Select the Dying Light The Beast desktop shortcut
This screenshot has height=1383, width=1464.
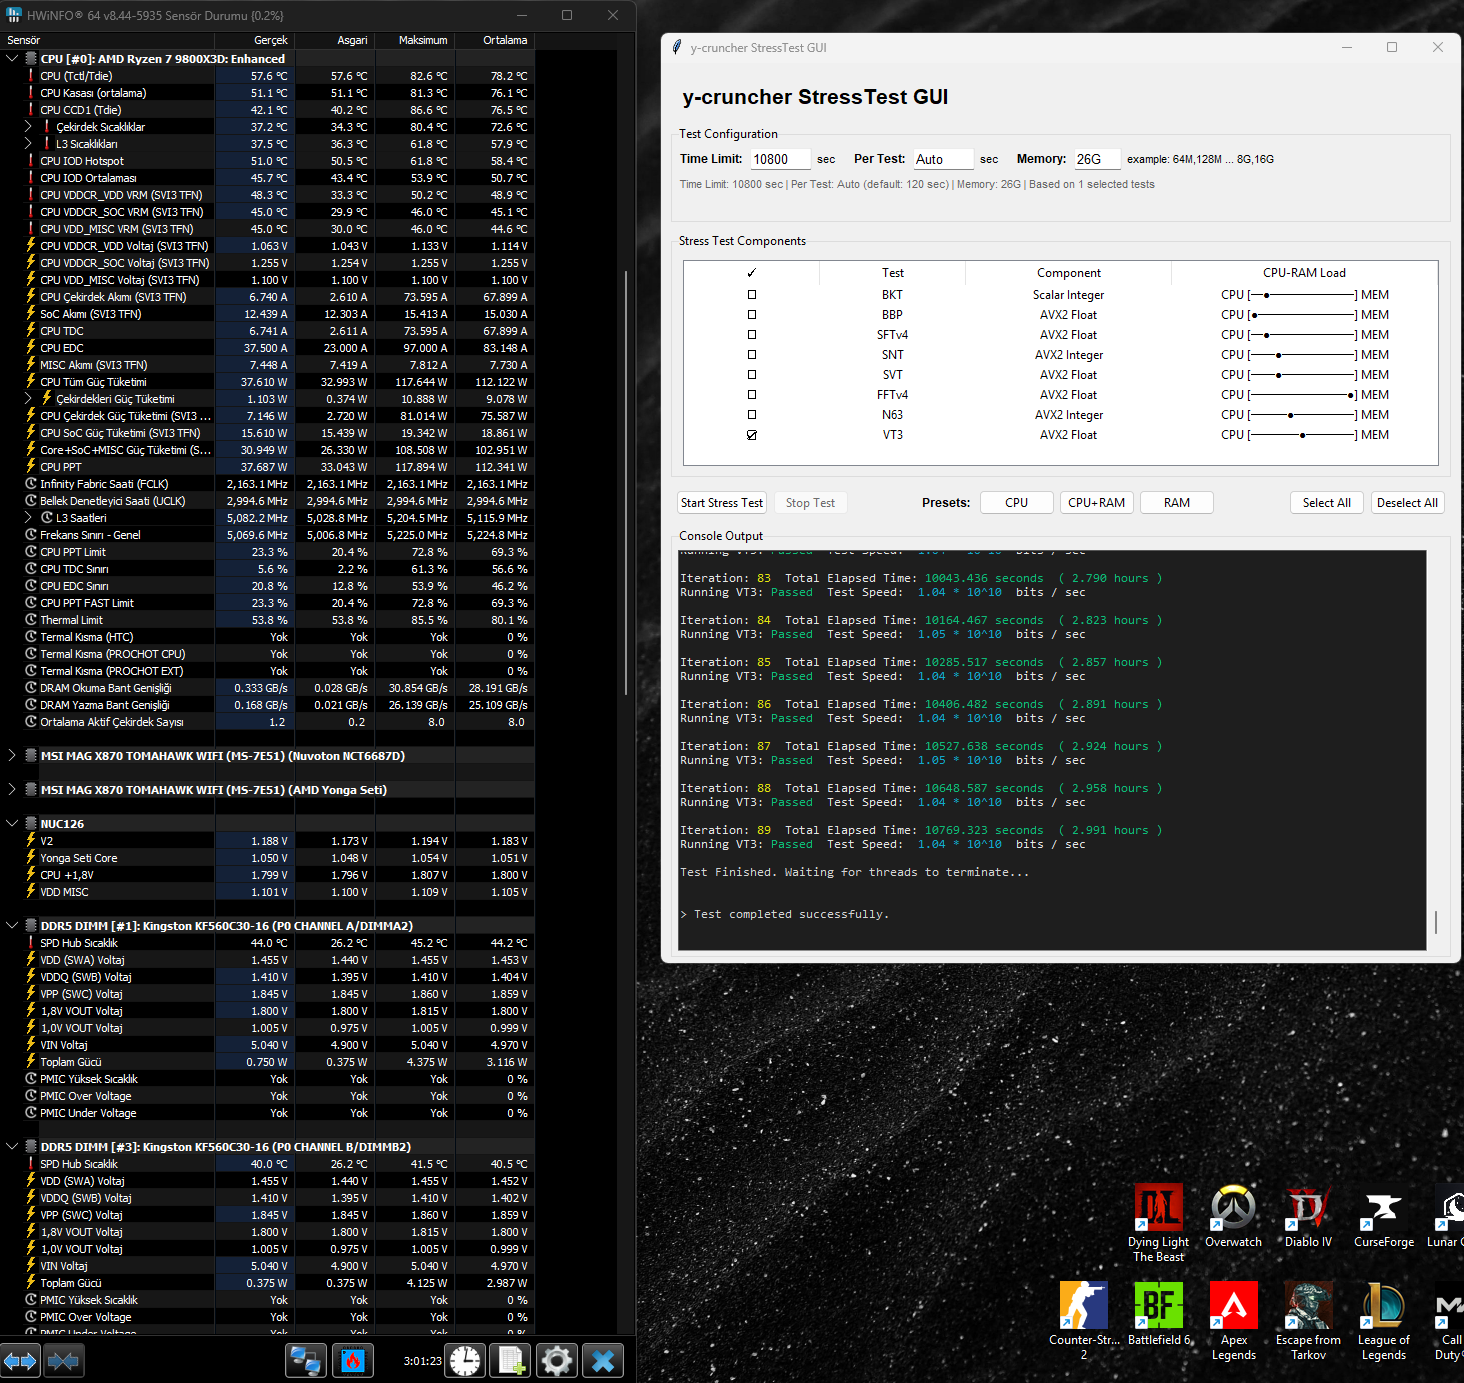(x=1158, y=1223)
